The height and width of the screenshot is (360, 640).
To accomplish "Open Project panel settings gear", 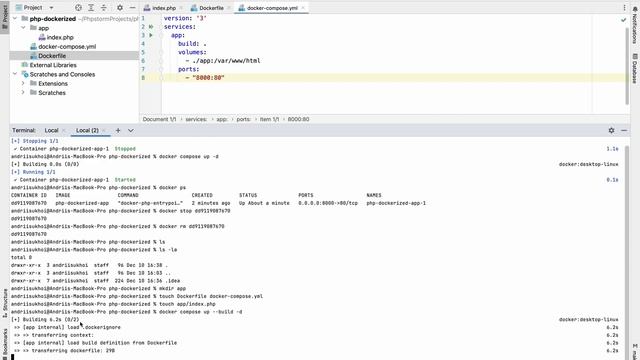I will click(120, 8).
